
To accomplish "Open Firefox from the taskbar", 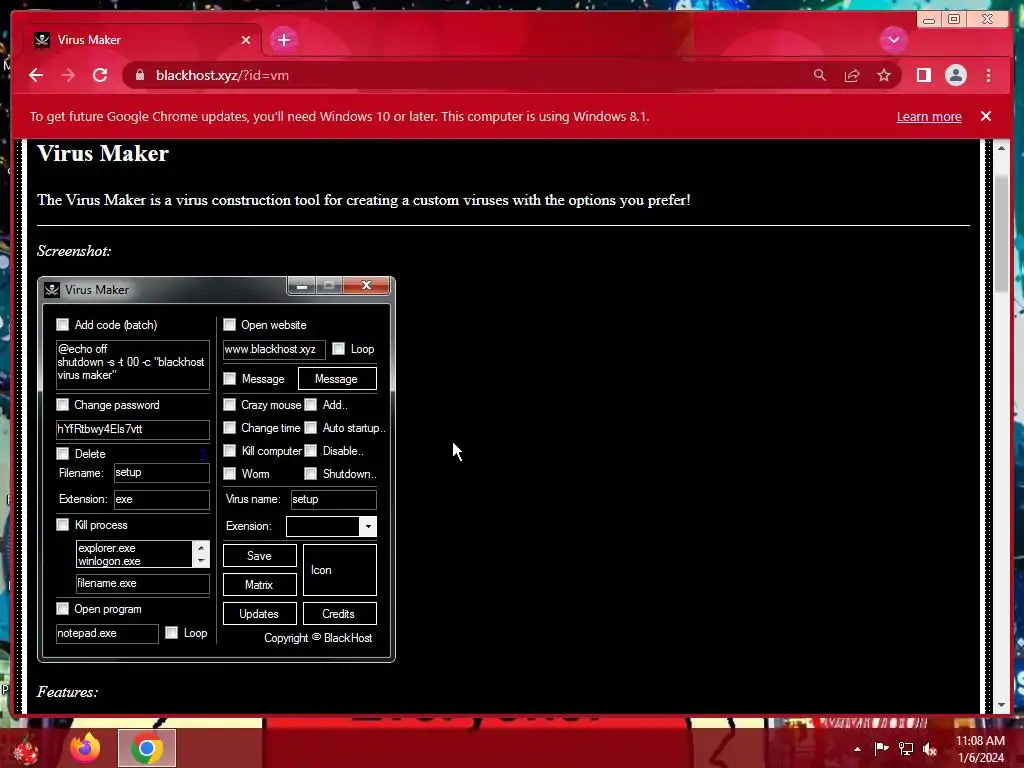I will pyautogui.click(x=85, y=748).
